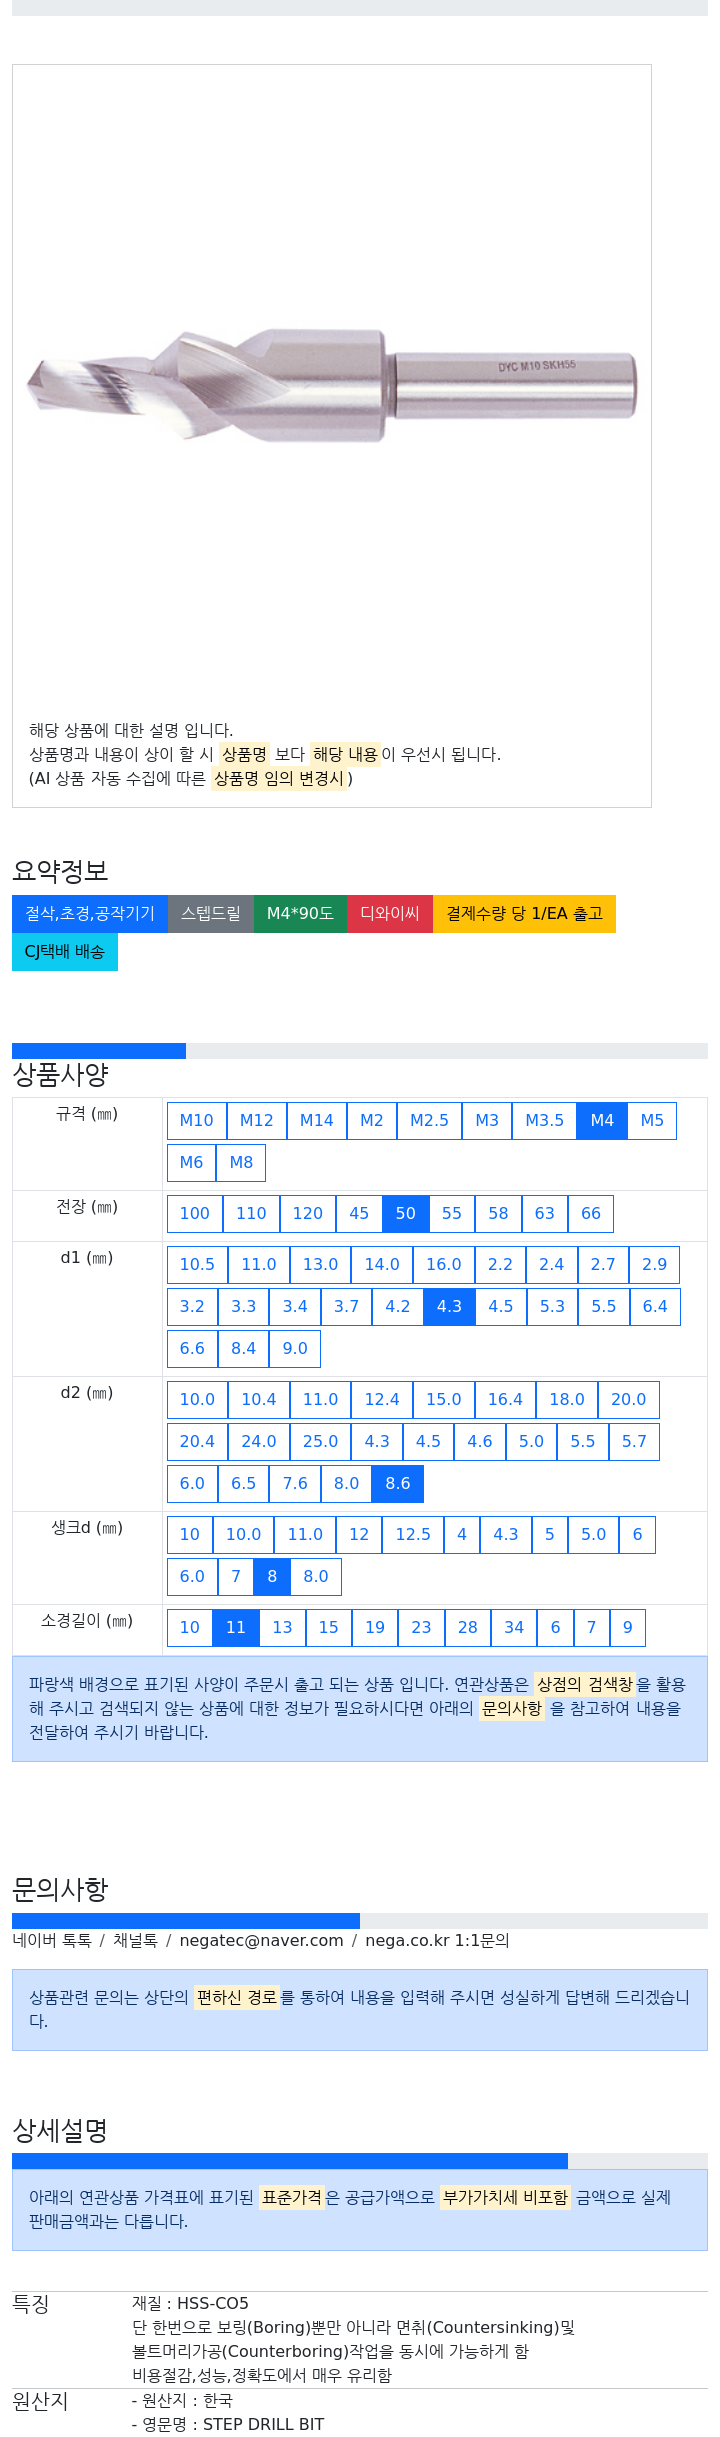This screenshot has width=720, height=2437.
Task: Click the highlighted 8.6 d2 option
Action: pos(398,1483)
